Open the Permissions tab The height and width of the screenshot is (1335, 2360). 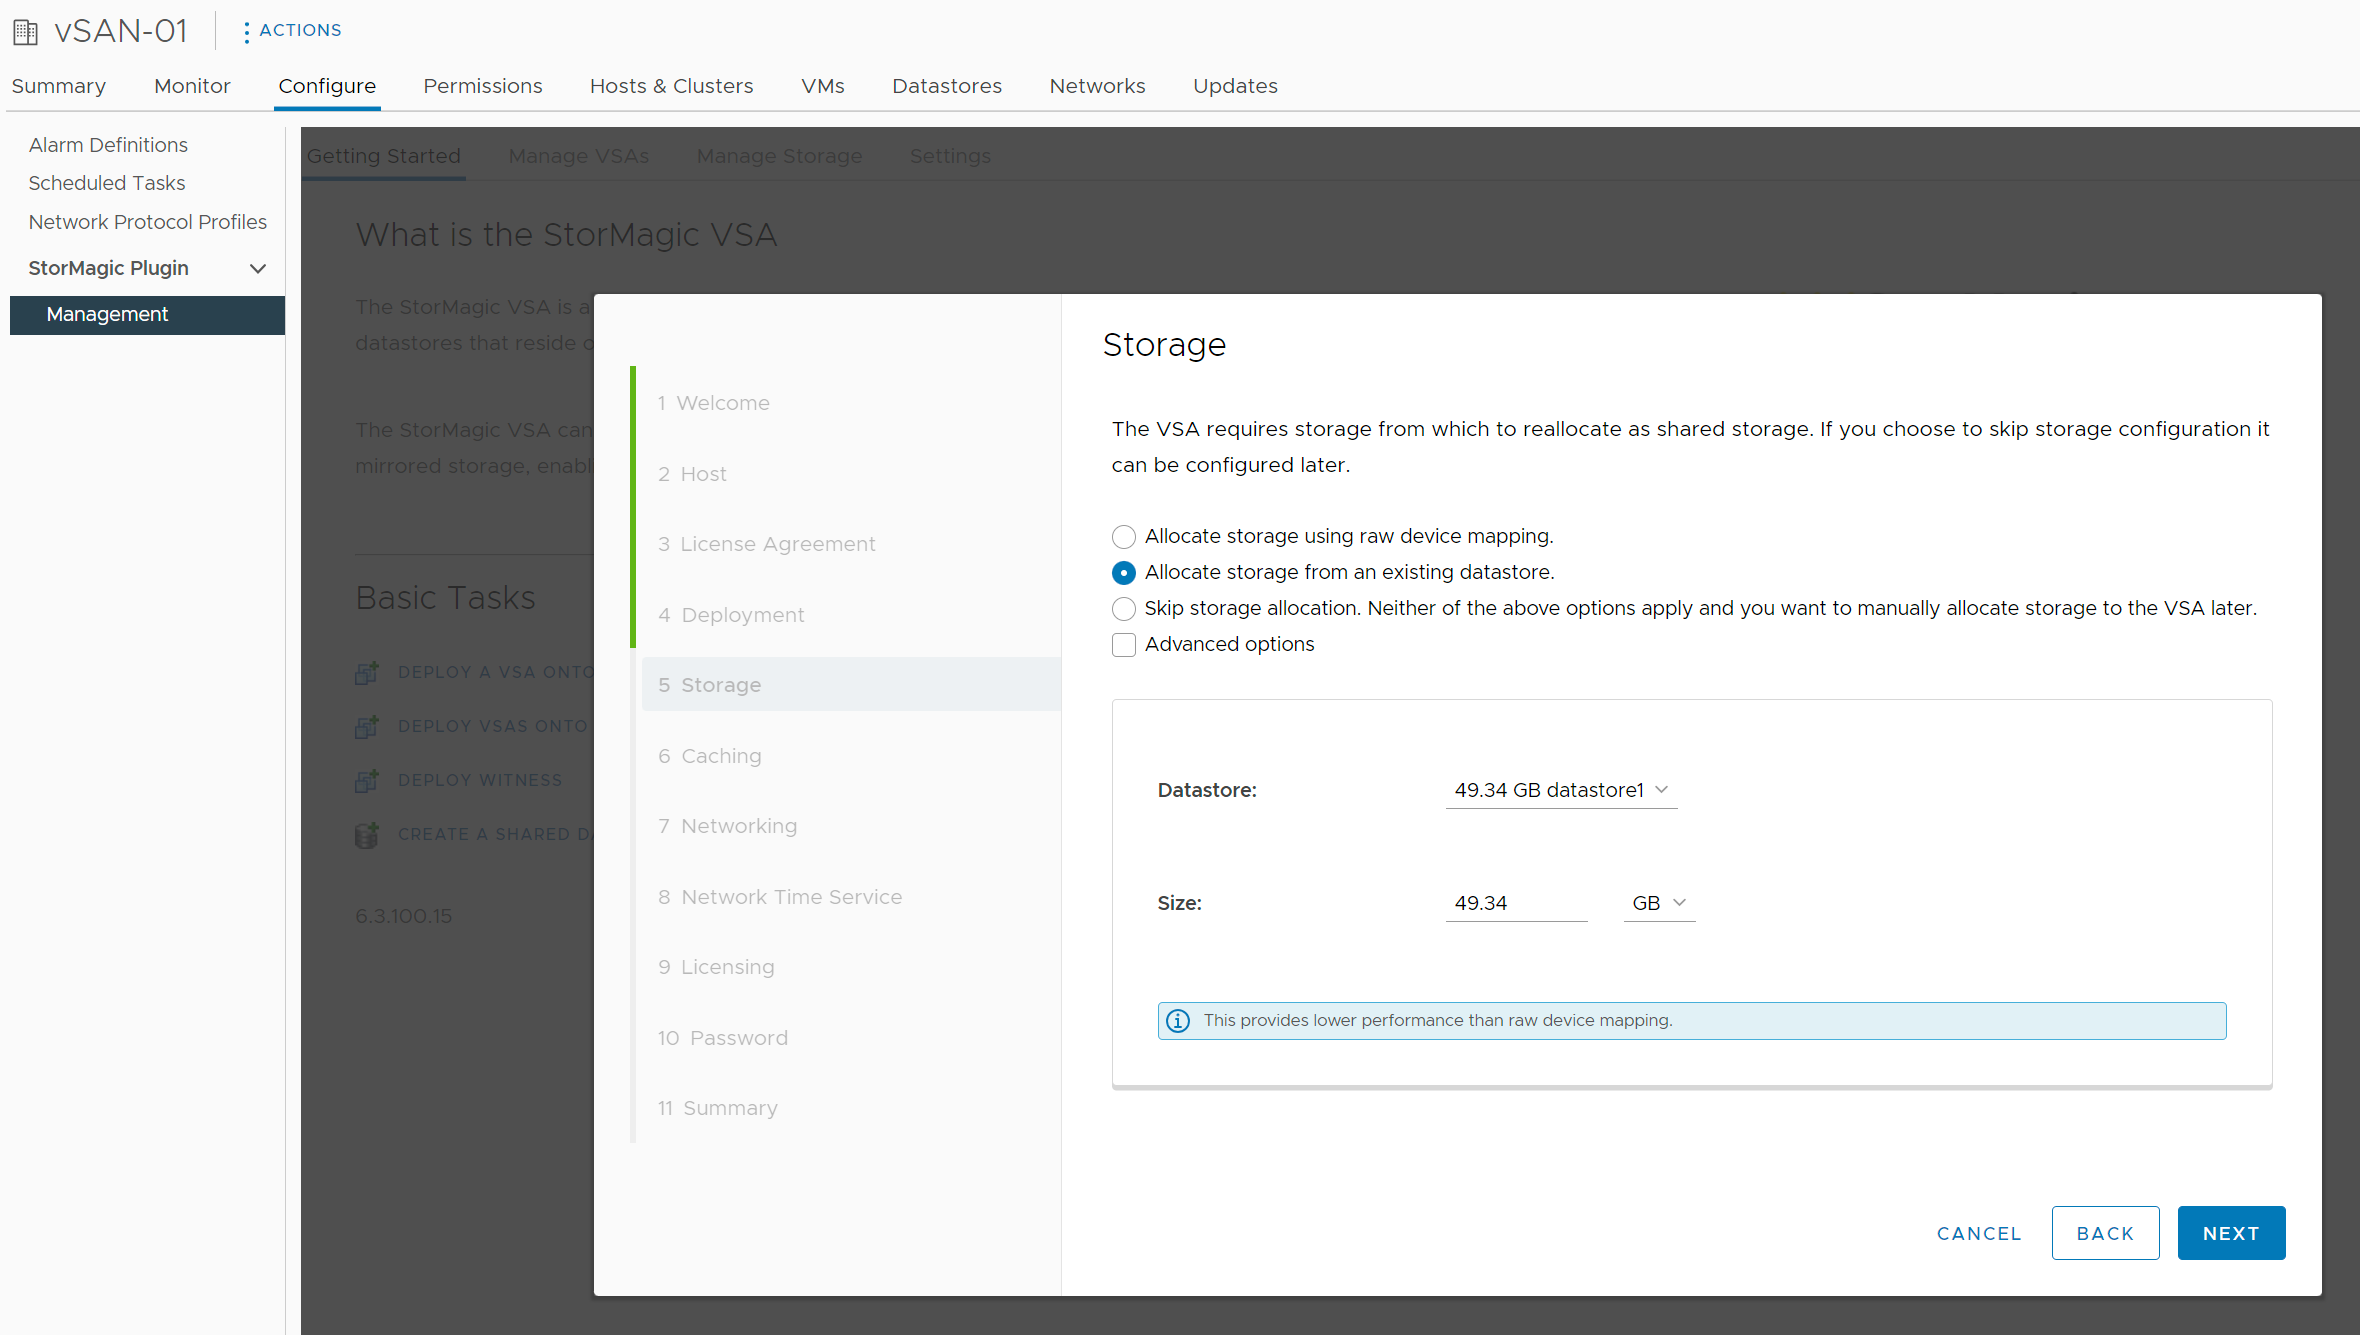point(482,86)
